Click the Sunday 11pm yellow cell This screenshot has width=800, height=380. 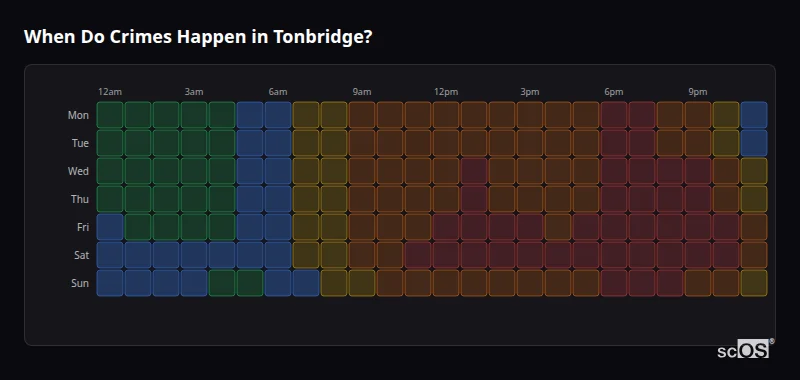(754, 283)
